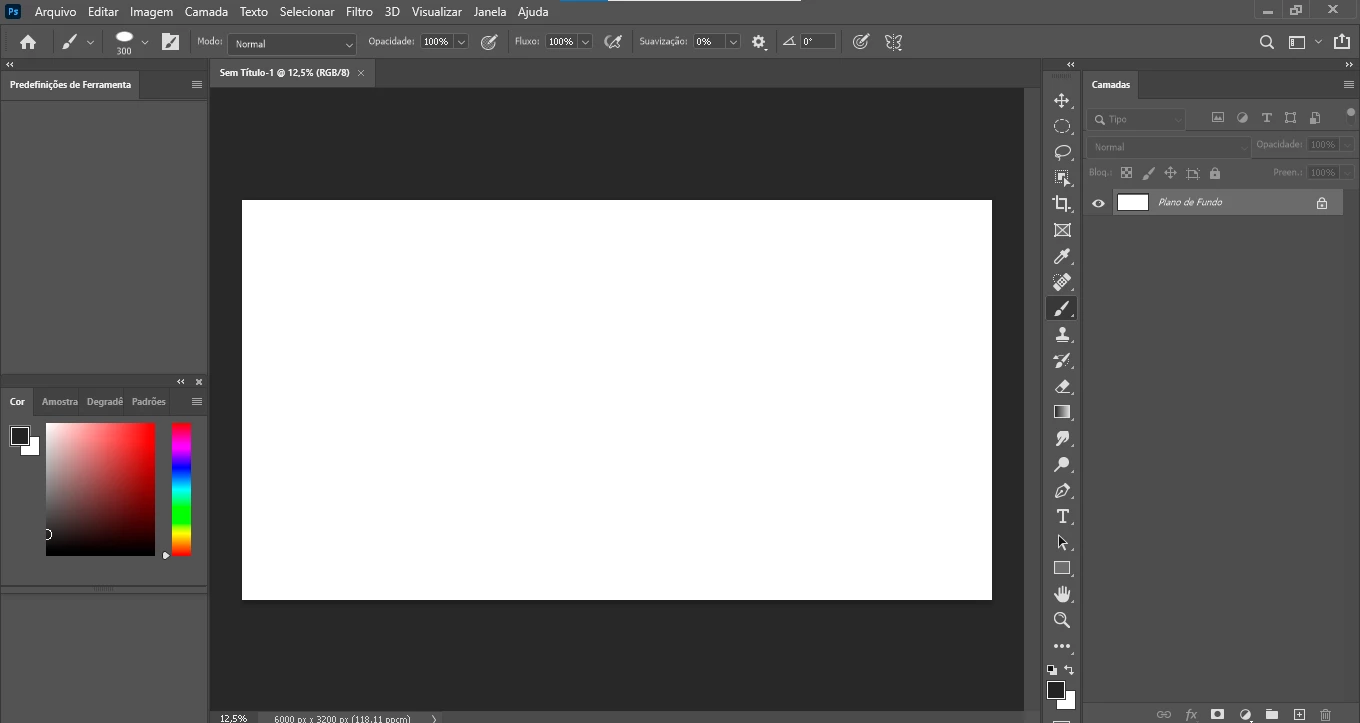Toggle lock transparent pixels in Camadas
The image size is (1360, 723).
(x=1126, y=173)
